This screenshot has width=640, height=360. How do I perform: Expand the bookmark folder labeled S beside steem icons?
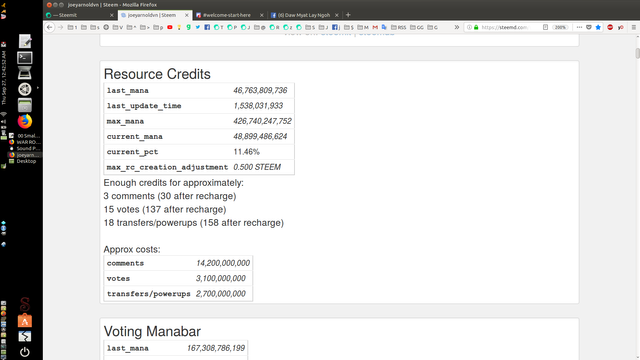point(310,27)
